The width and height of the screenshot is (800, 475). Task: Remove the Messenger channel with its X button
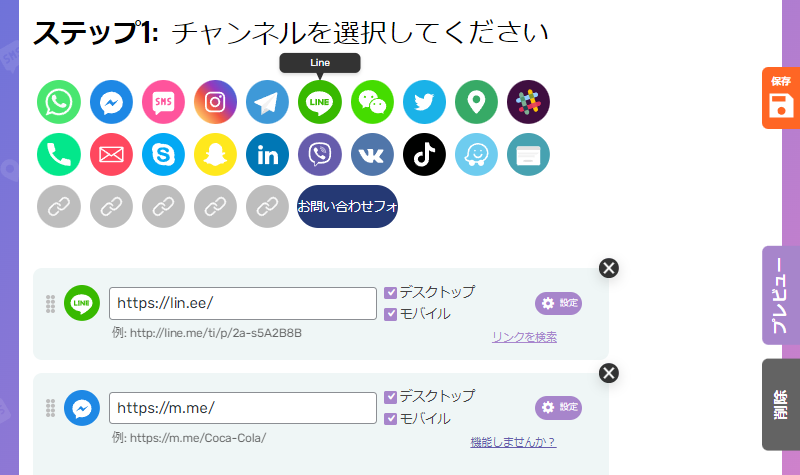609,373
